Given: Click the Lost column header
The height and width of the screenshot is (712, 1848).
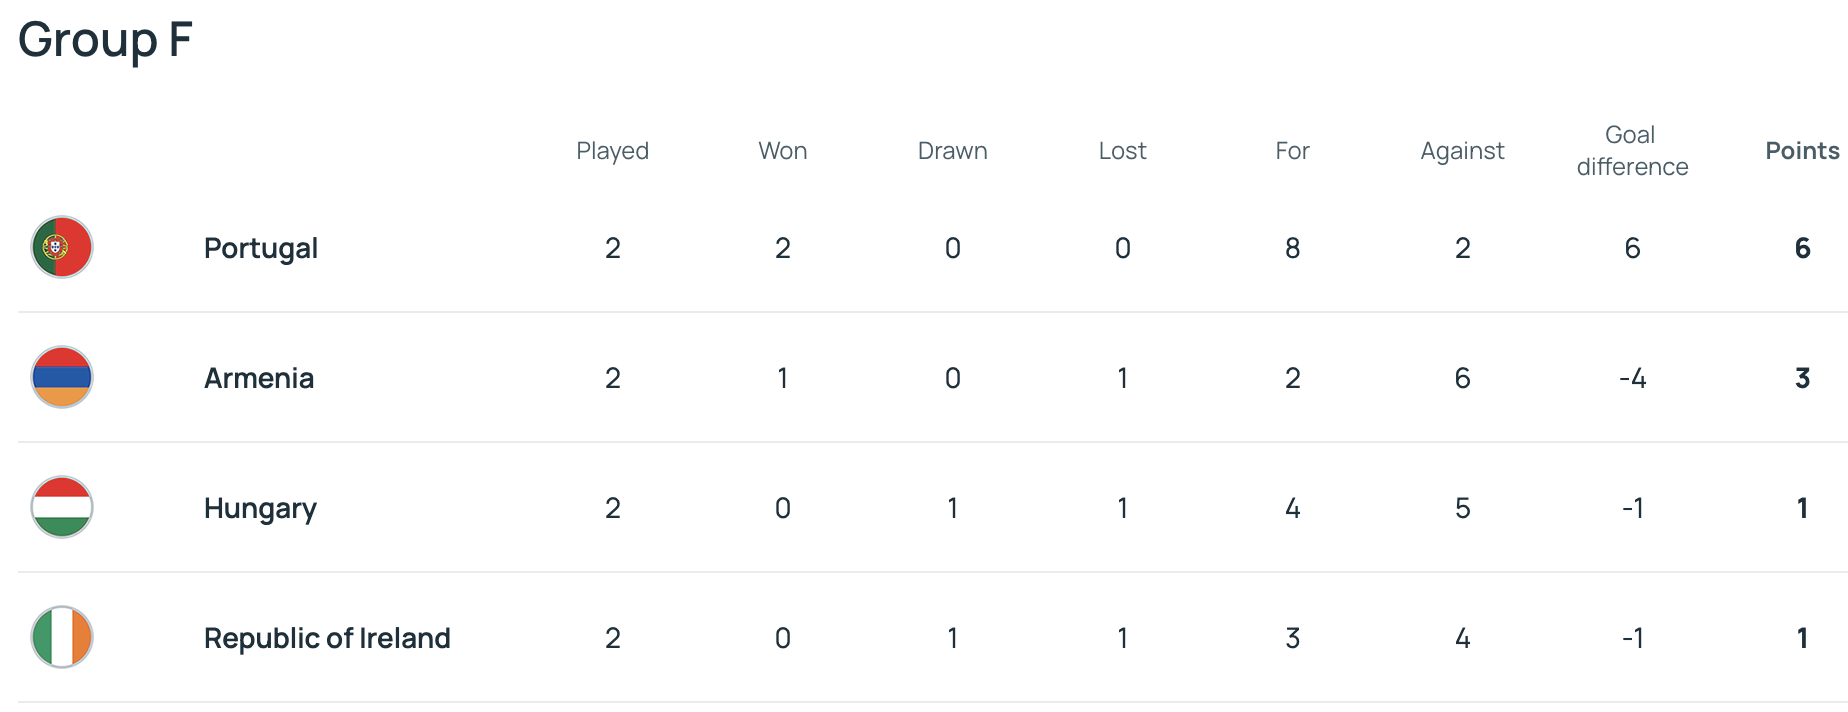Looking at the screenshot, I should (1122, 151).
